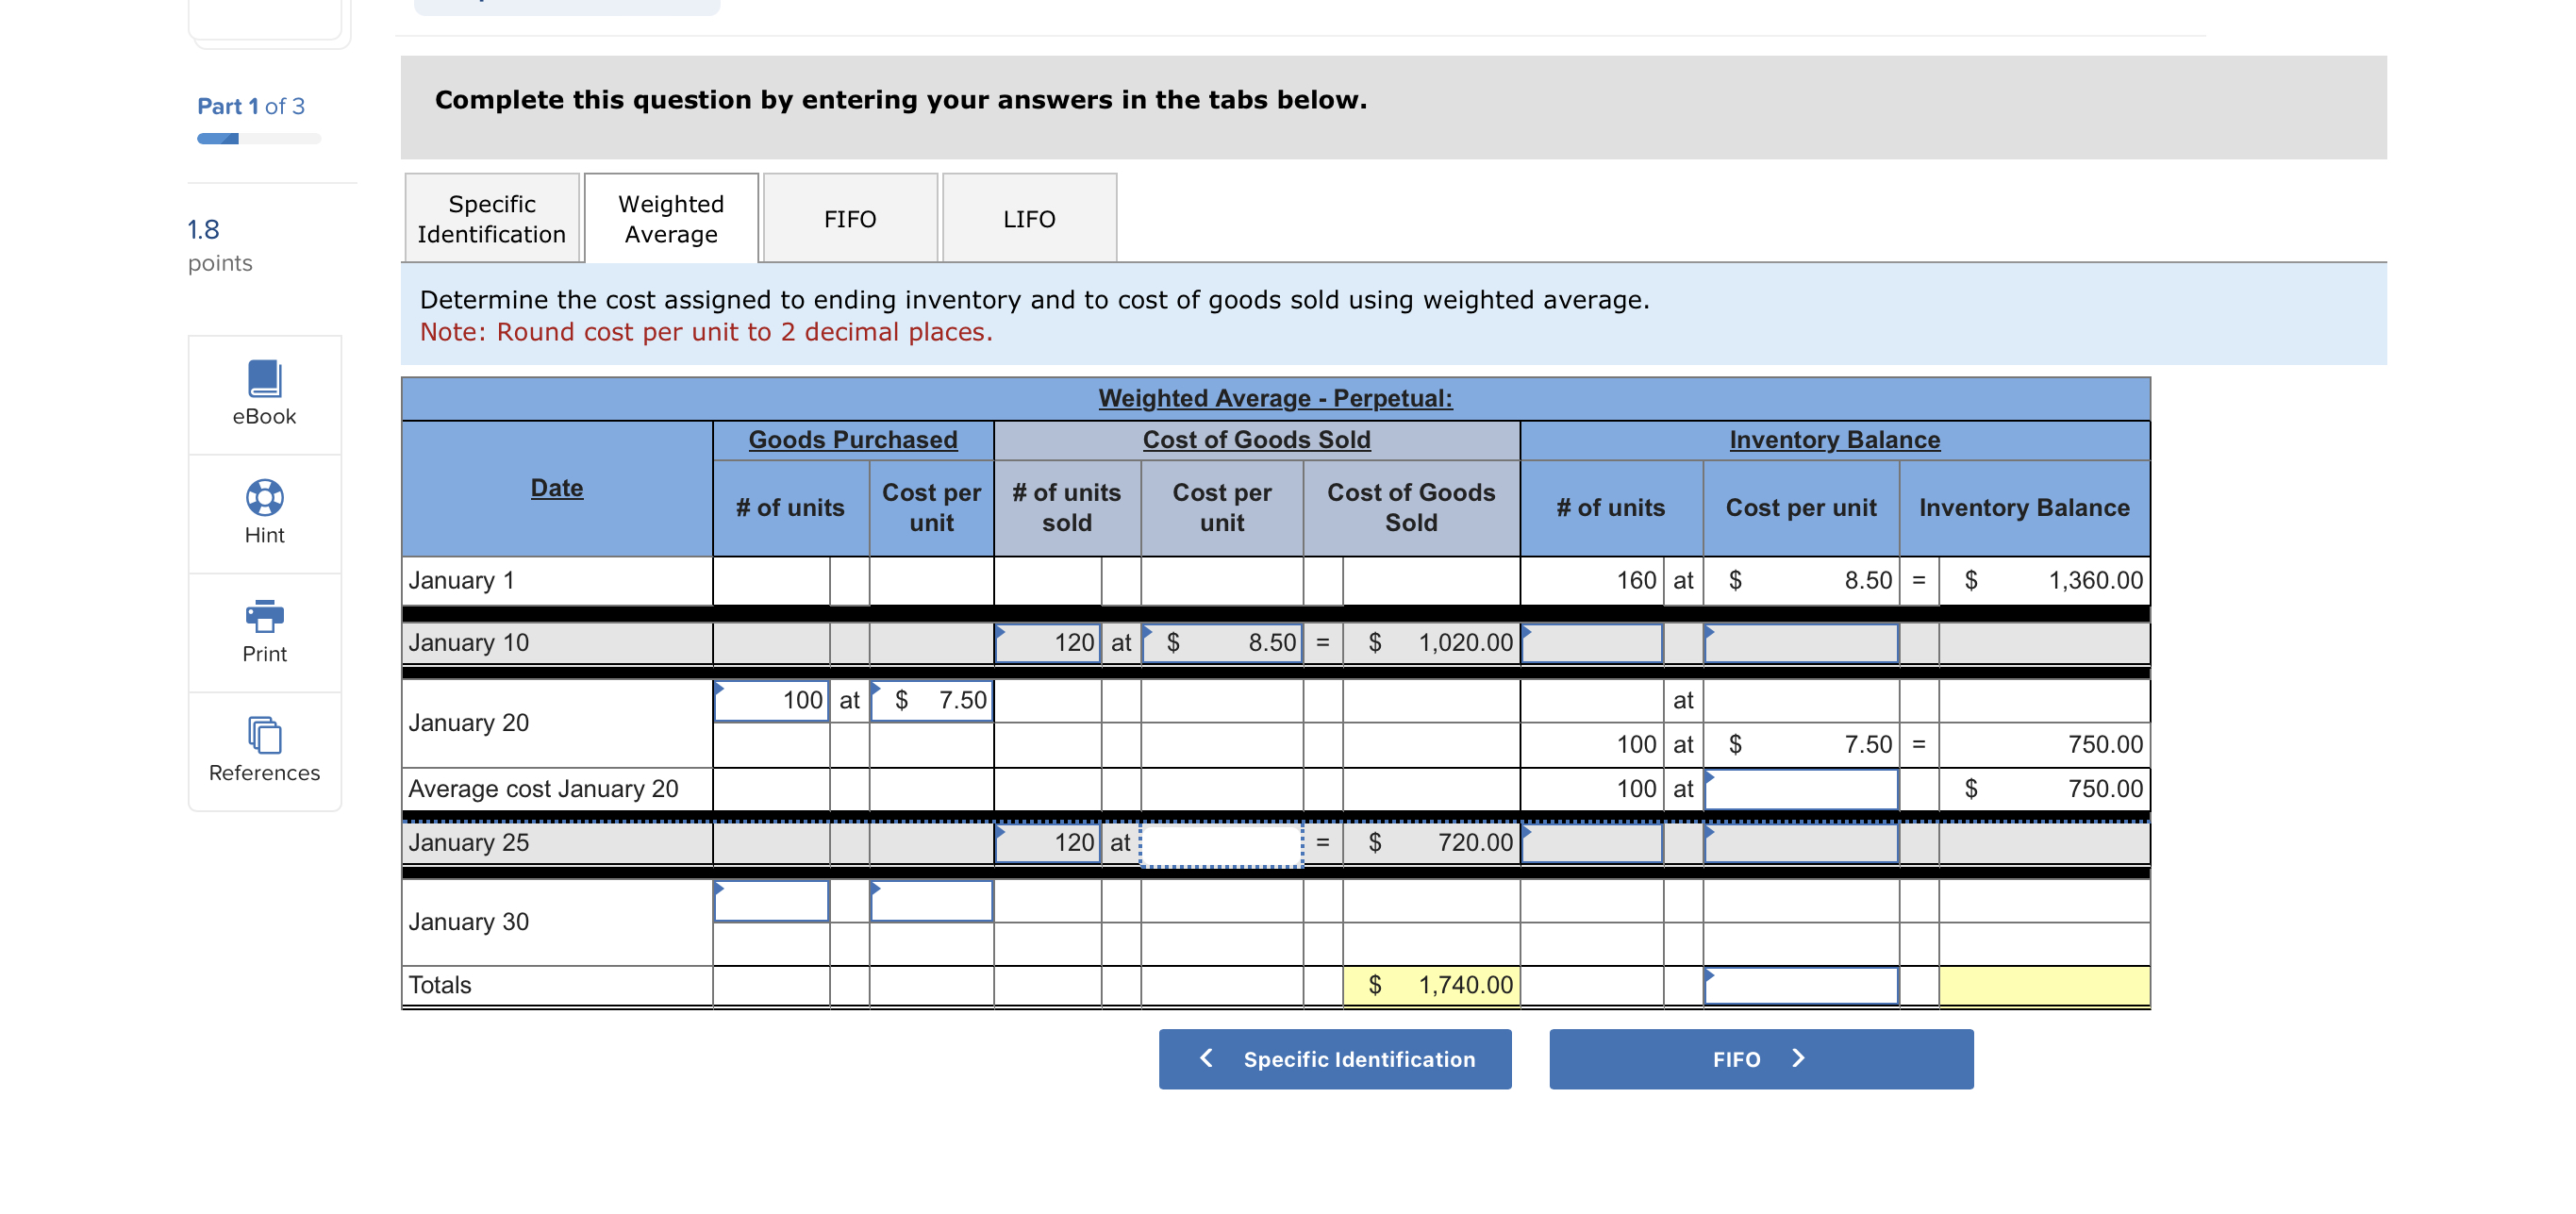Click January 25 cost per unit sold field
Screen dimensions: 2576x1214
1222,843
